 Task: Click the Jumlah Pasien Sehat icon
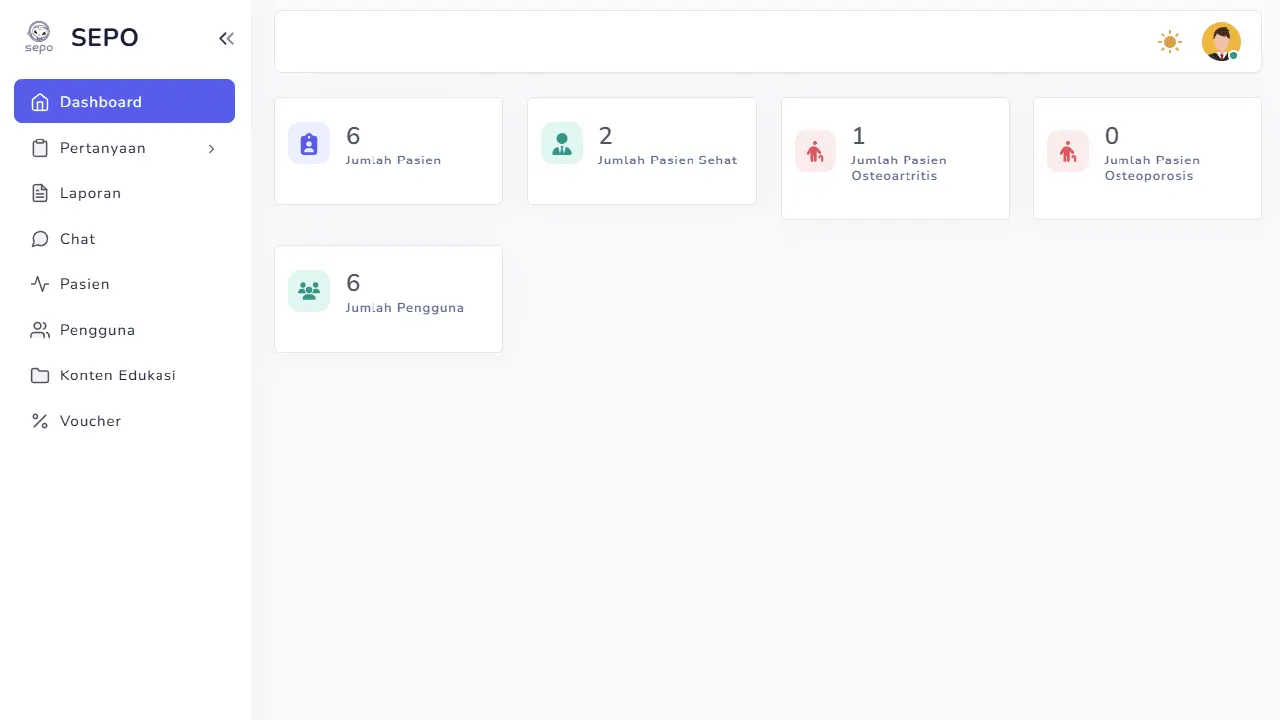click(562, 143)
